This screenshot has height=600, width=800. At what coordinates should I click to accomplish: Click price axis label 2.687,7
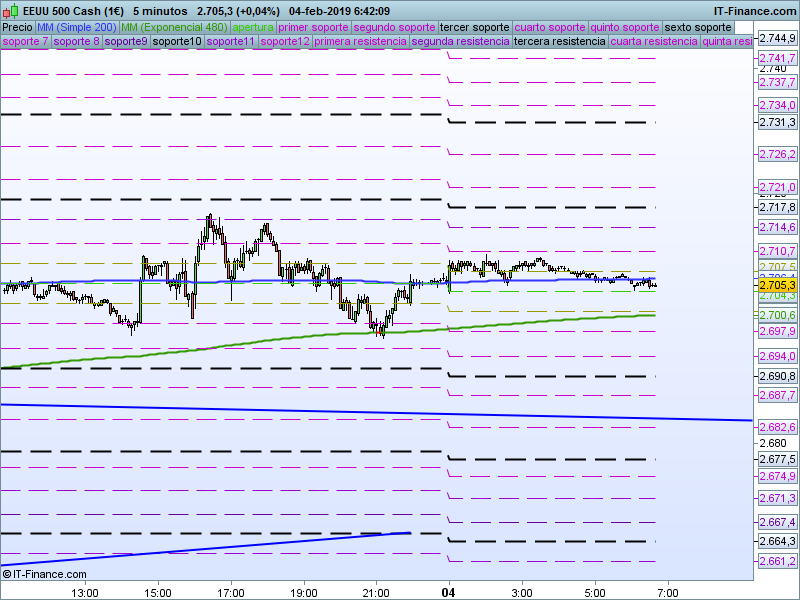pyautogui.click(x=777, y=395)
